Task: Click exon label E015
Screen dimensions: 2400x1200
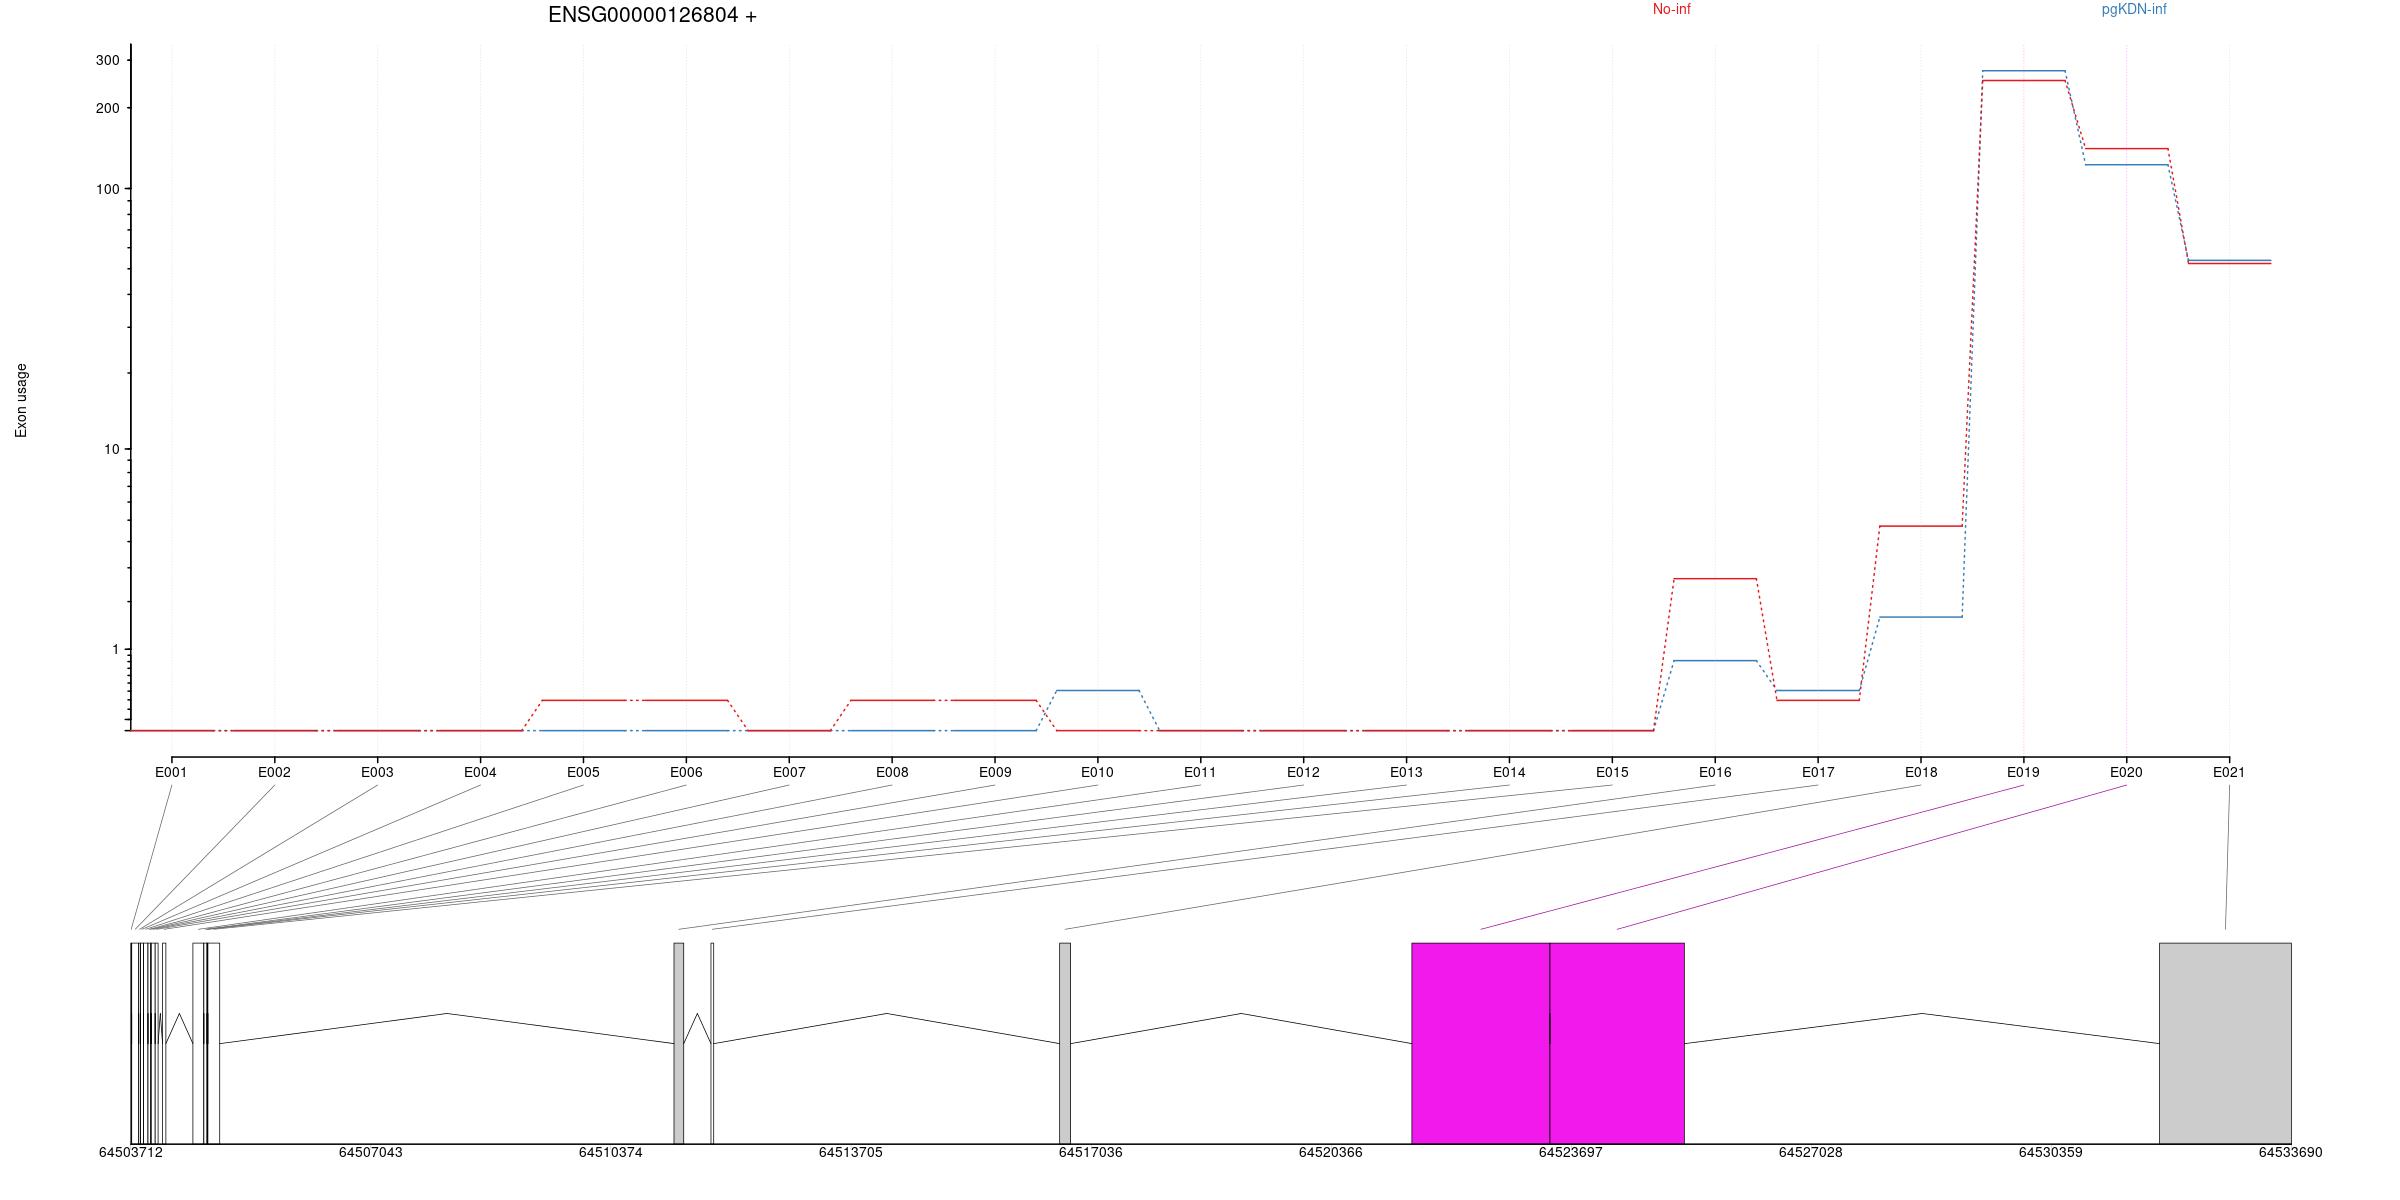Action: pos(1612,772)
